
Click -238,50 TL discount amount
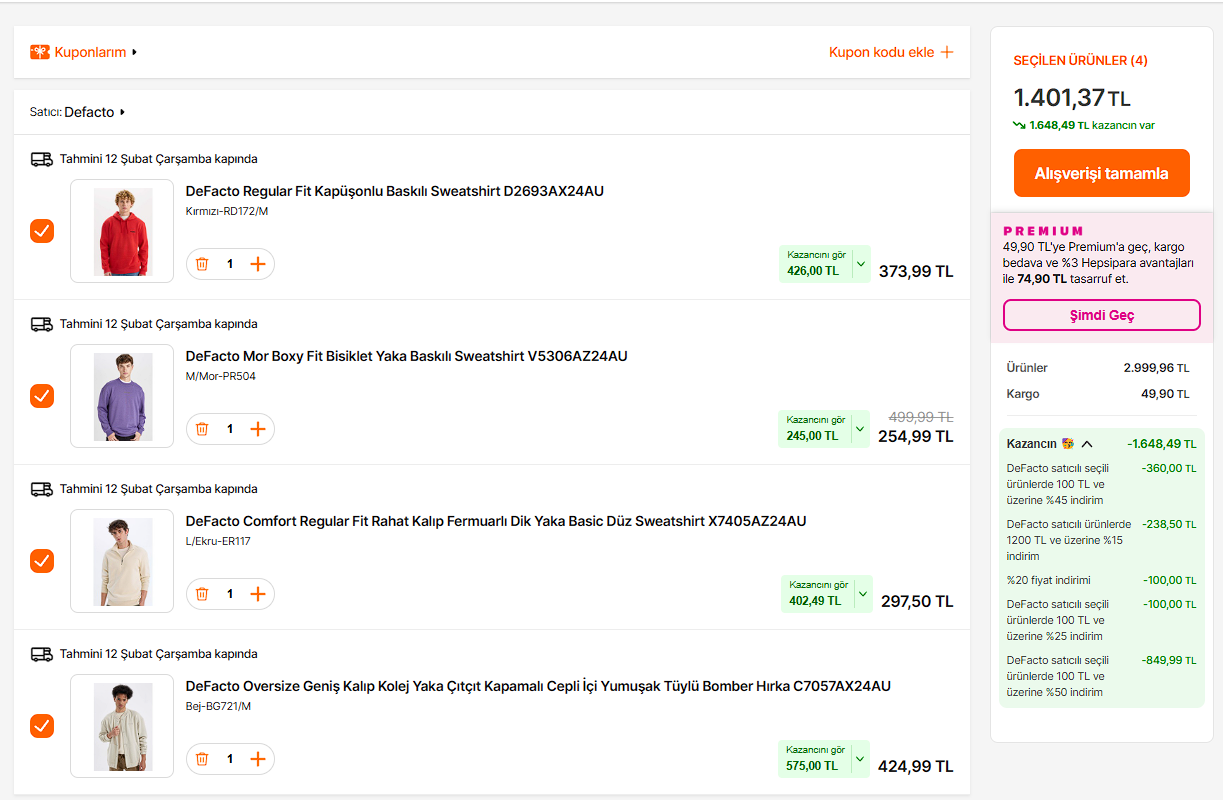(1168, 524)
